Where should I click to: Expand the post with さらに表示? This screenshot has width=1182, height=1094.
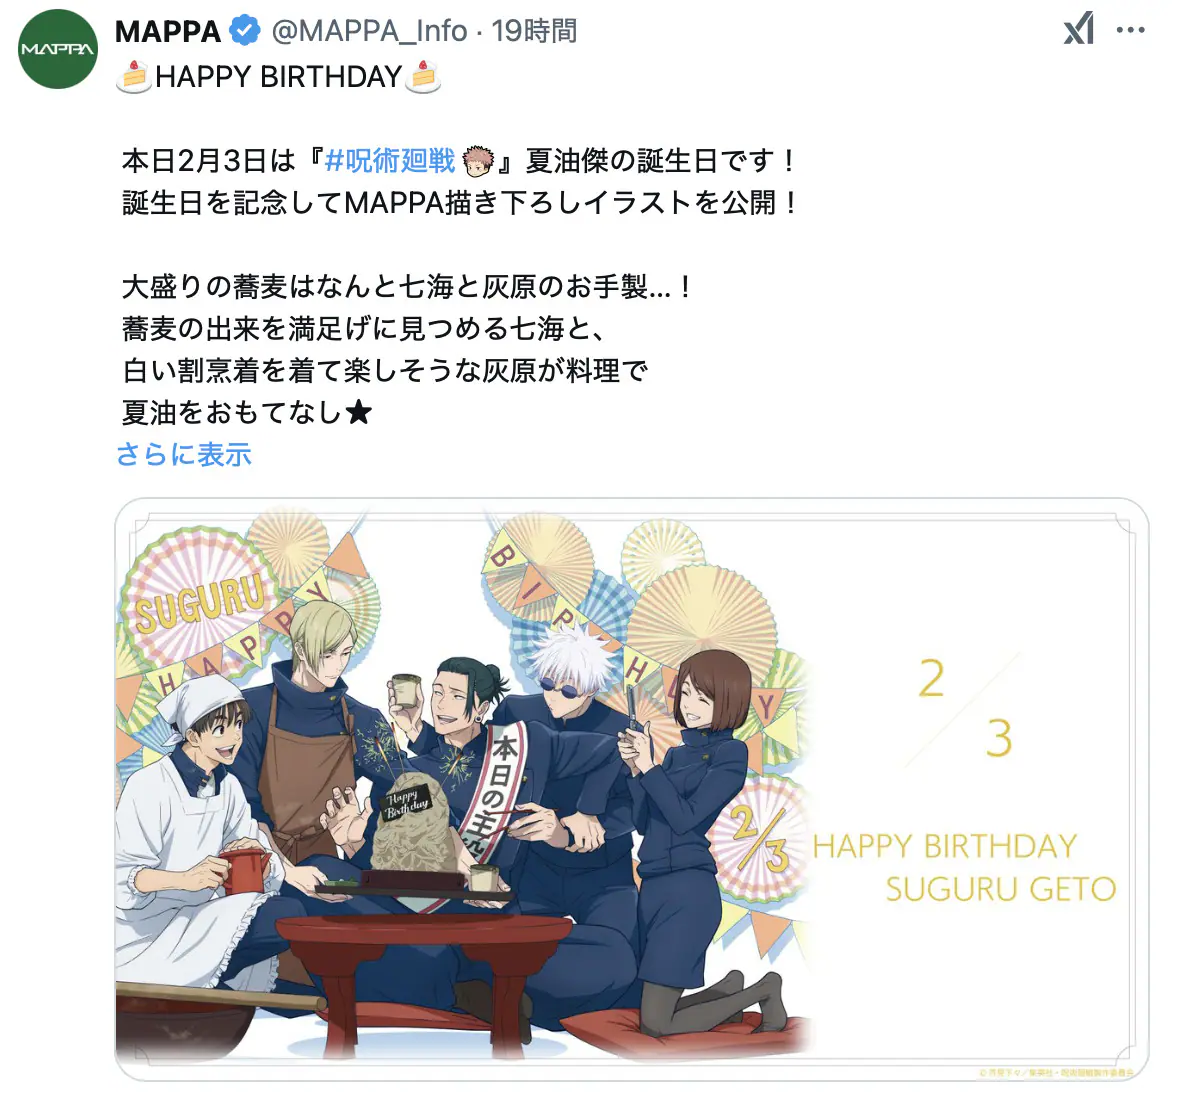184,455
